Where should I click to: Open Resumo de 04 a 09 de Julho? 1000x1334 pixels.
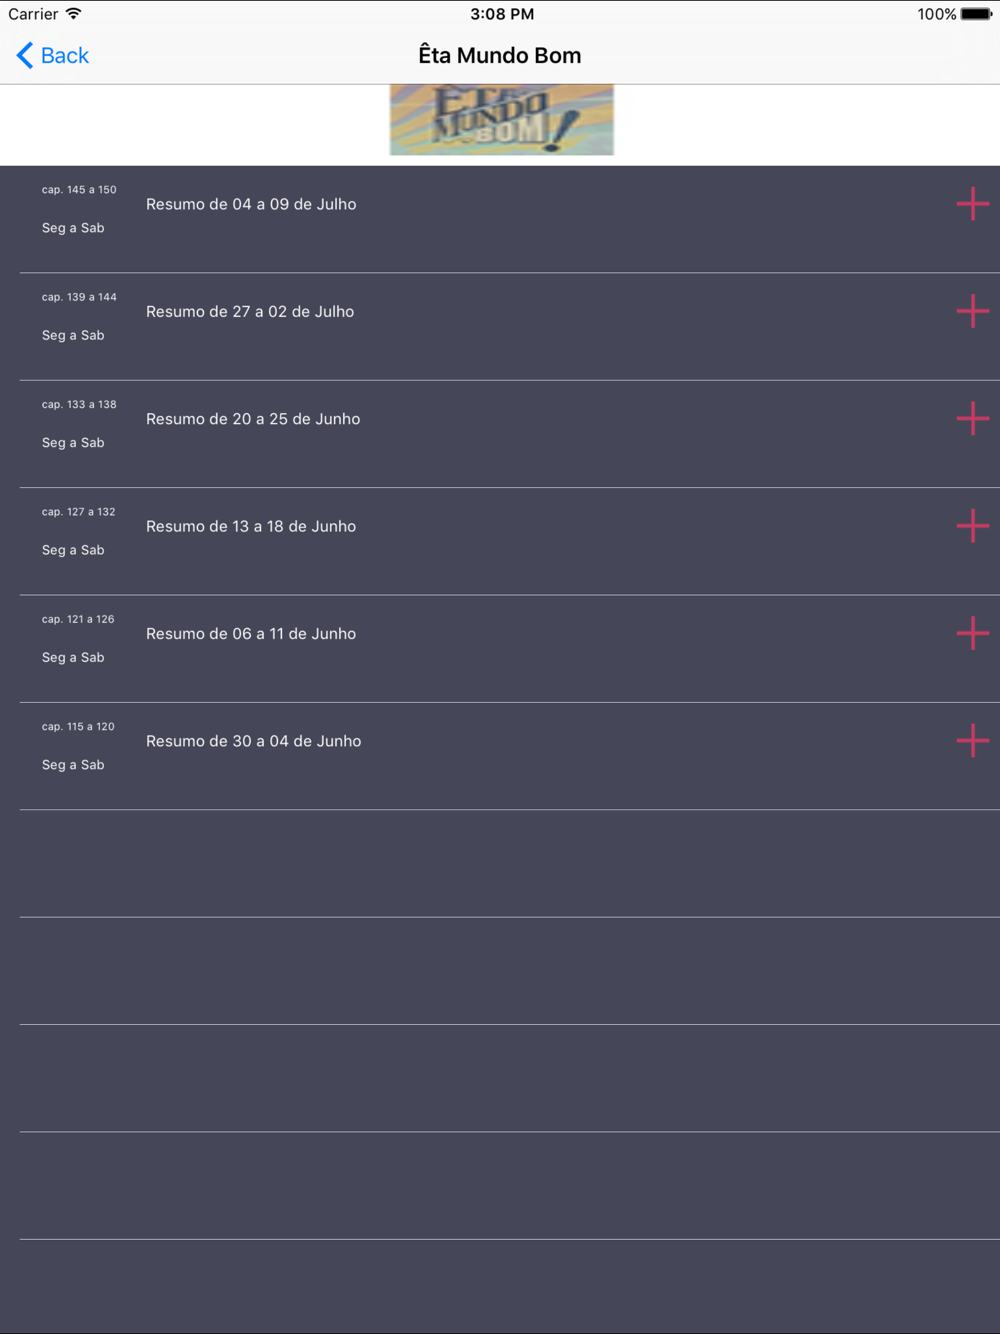[x=251, y=204]
